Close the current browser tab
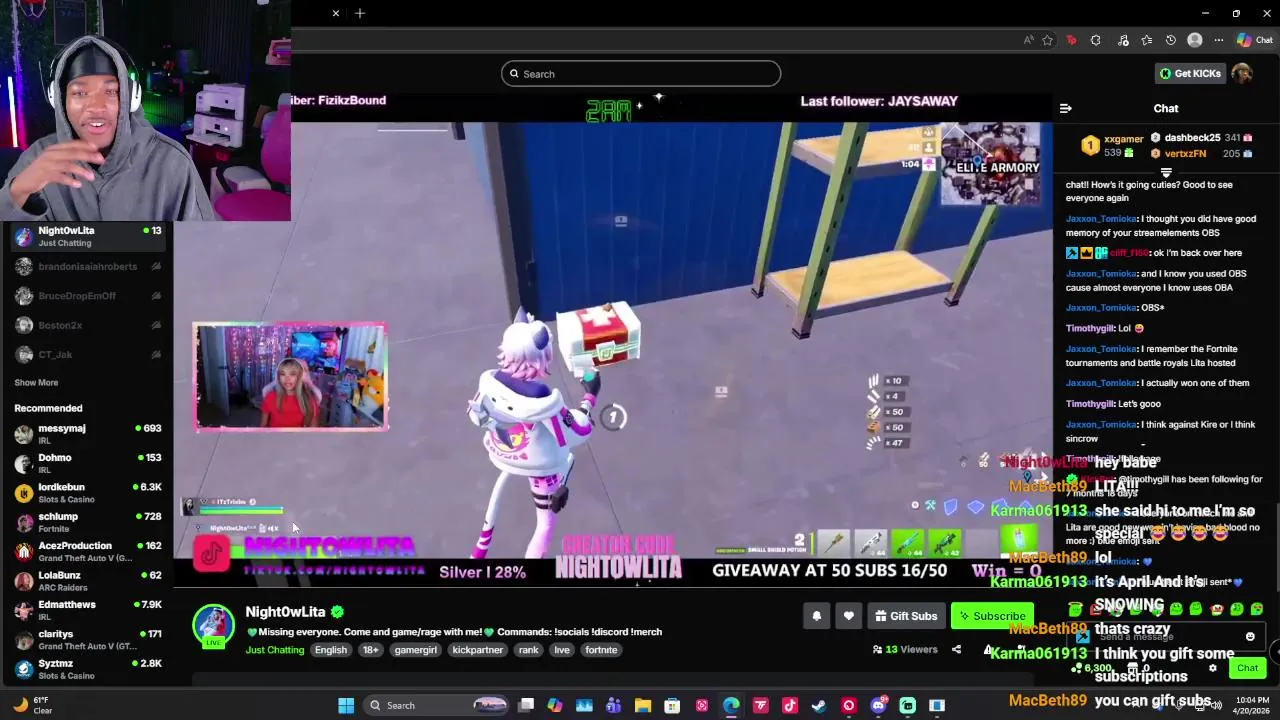This screenshot has height=720, width=1280. [x=336, y=13]
